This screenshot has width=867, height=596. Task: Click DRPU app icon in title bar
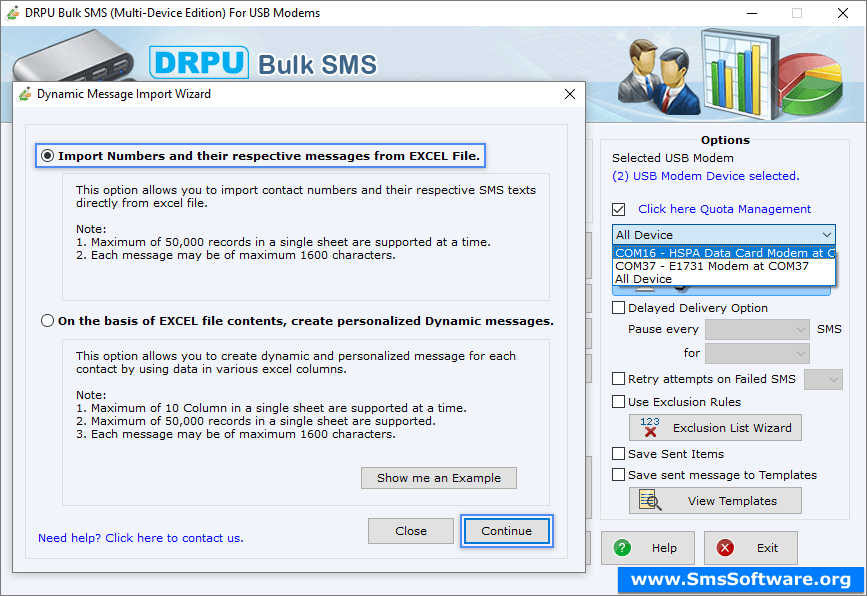pos(12,12)
